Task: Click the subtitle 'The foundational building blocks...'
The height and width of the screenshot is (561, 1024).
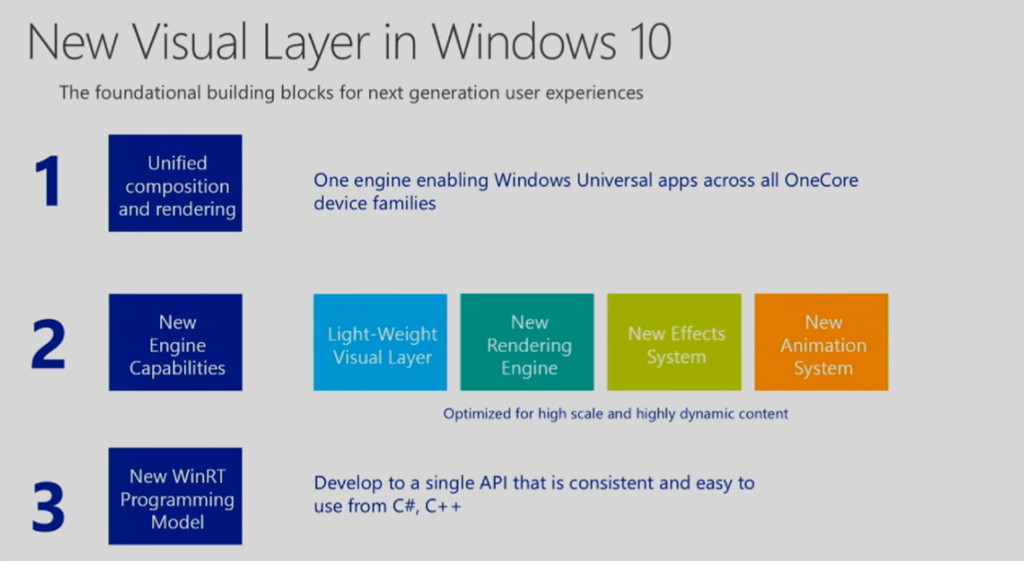Action: (x=351, y=93)
